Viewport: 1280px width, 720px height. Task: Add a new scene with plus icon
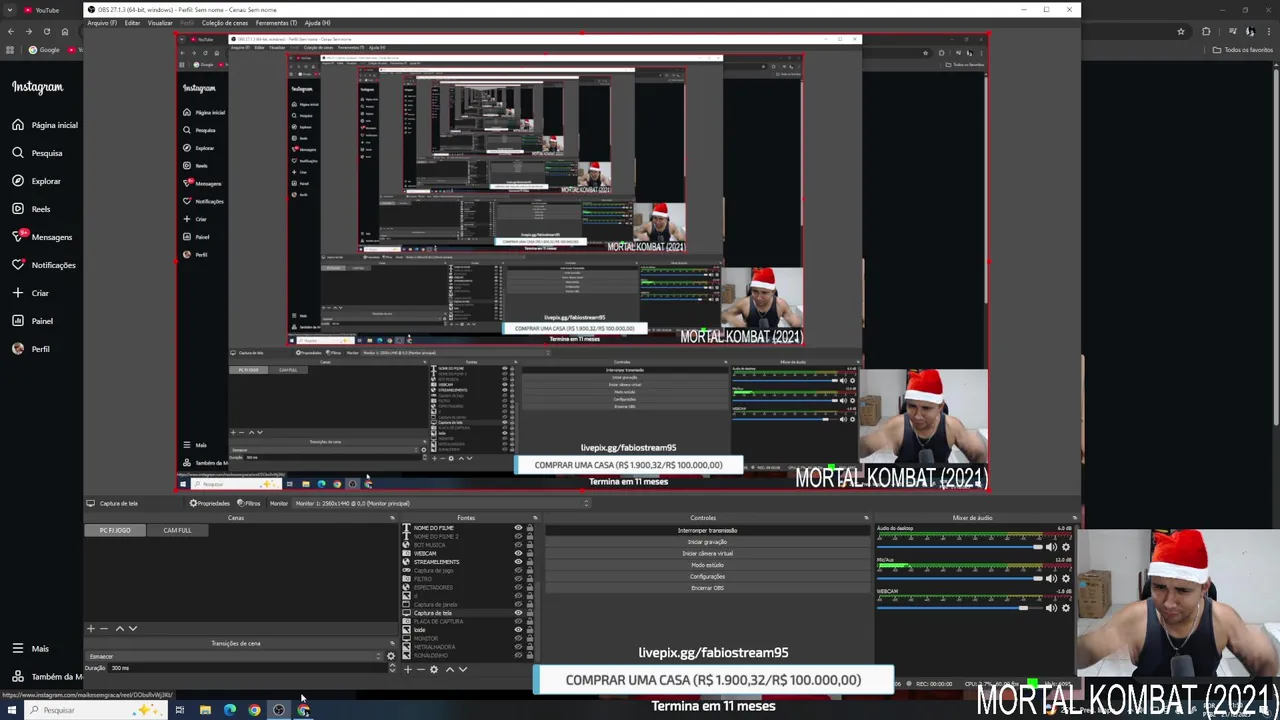[91, 629]
